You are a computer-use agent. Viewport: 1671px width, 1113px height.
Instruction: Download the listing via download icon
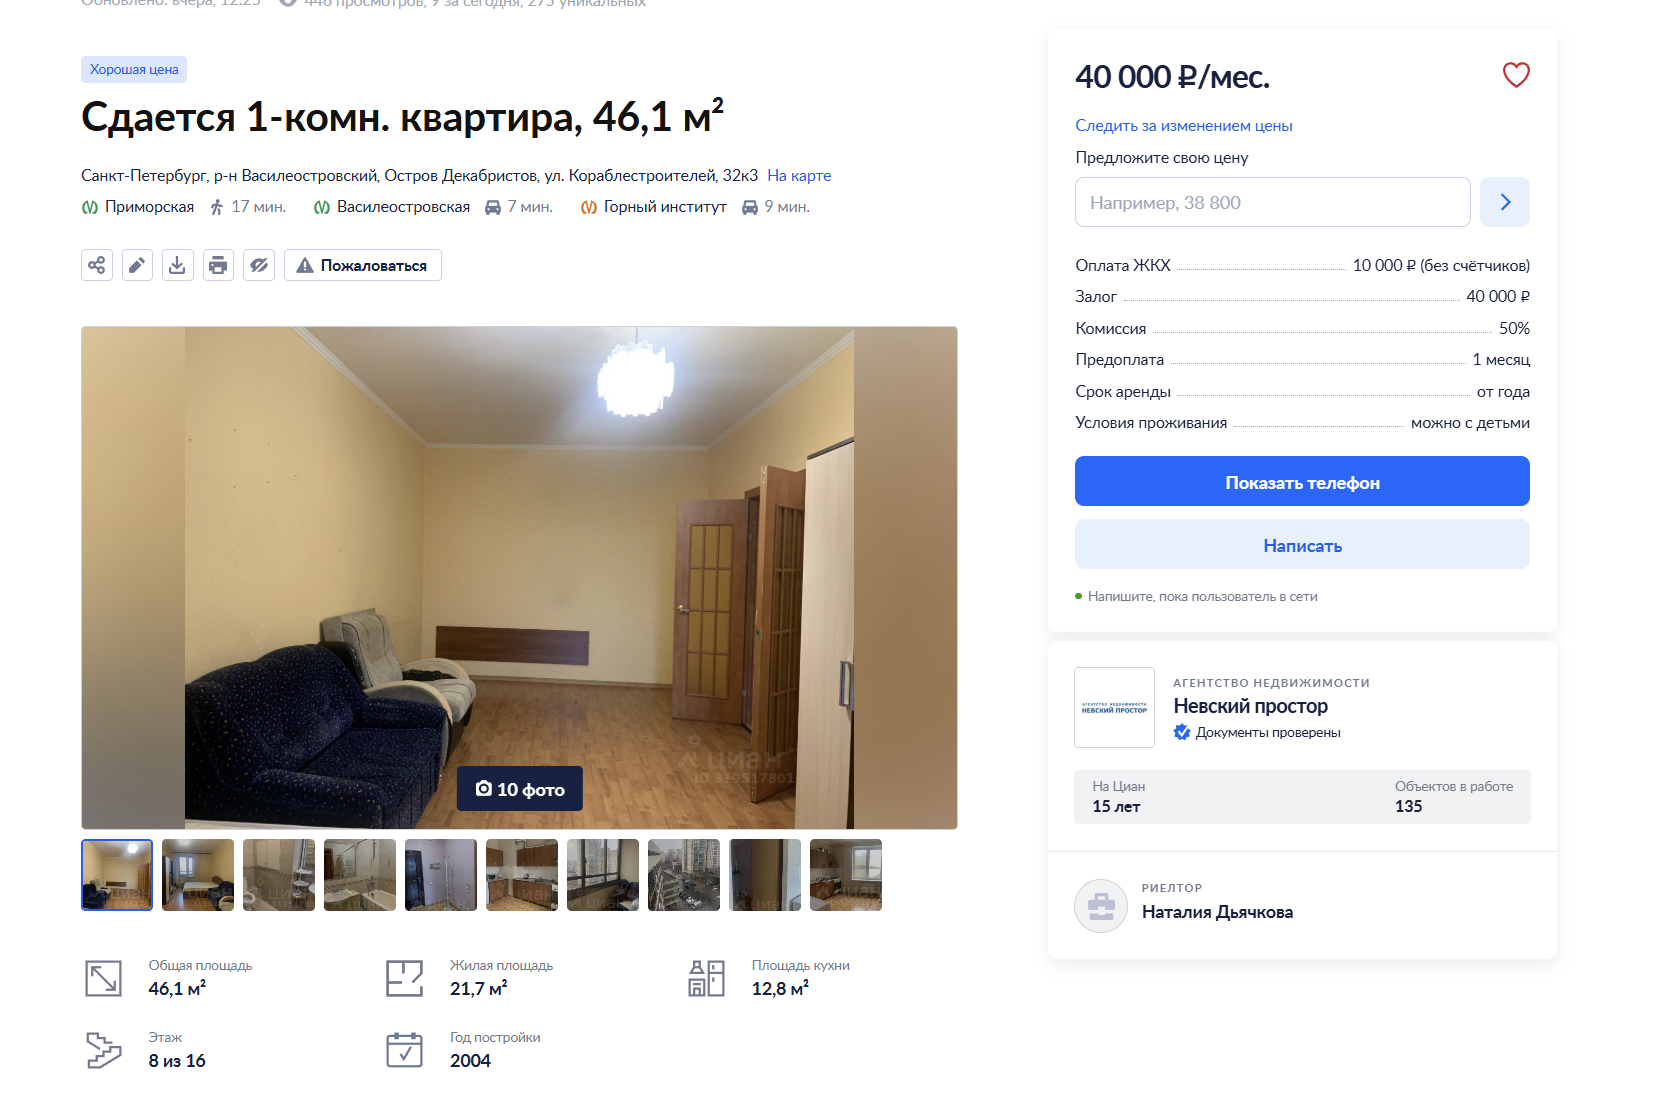coord(177,265)
